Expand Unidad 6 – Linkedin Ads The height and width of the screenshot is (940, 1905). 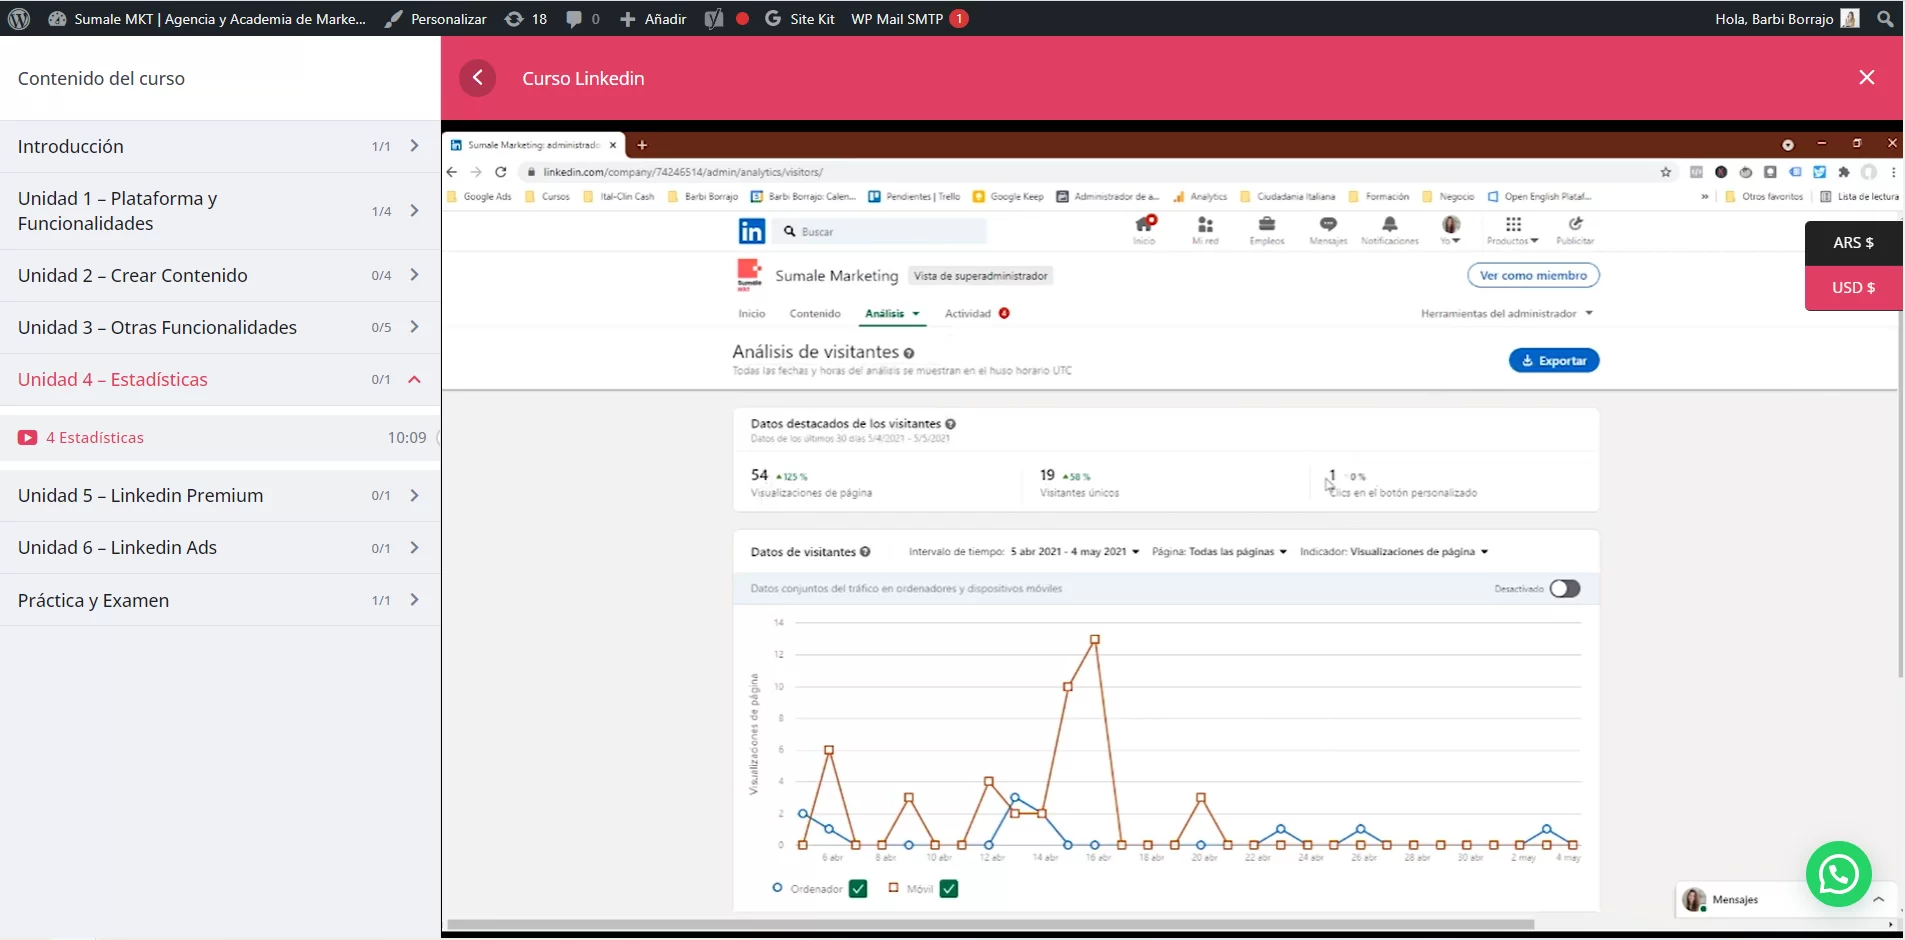point(220,547)
